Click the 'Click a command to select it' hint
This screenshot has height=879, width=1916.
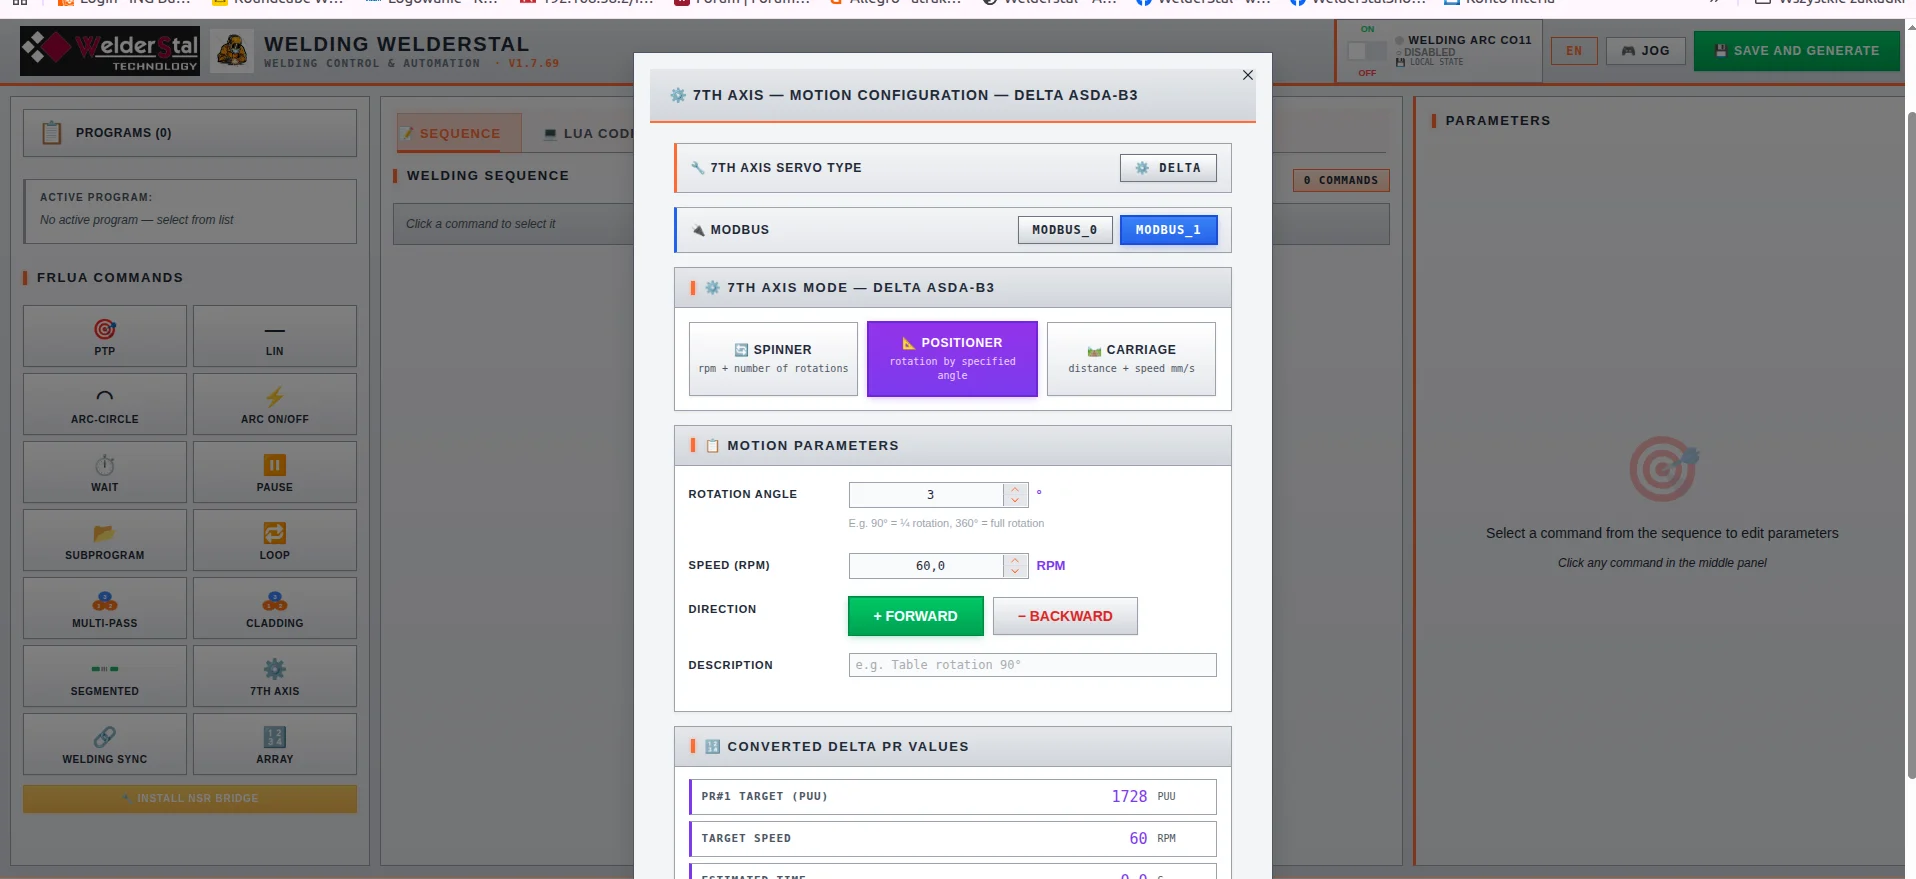[x=481, y=224]
